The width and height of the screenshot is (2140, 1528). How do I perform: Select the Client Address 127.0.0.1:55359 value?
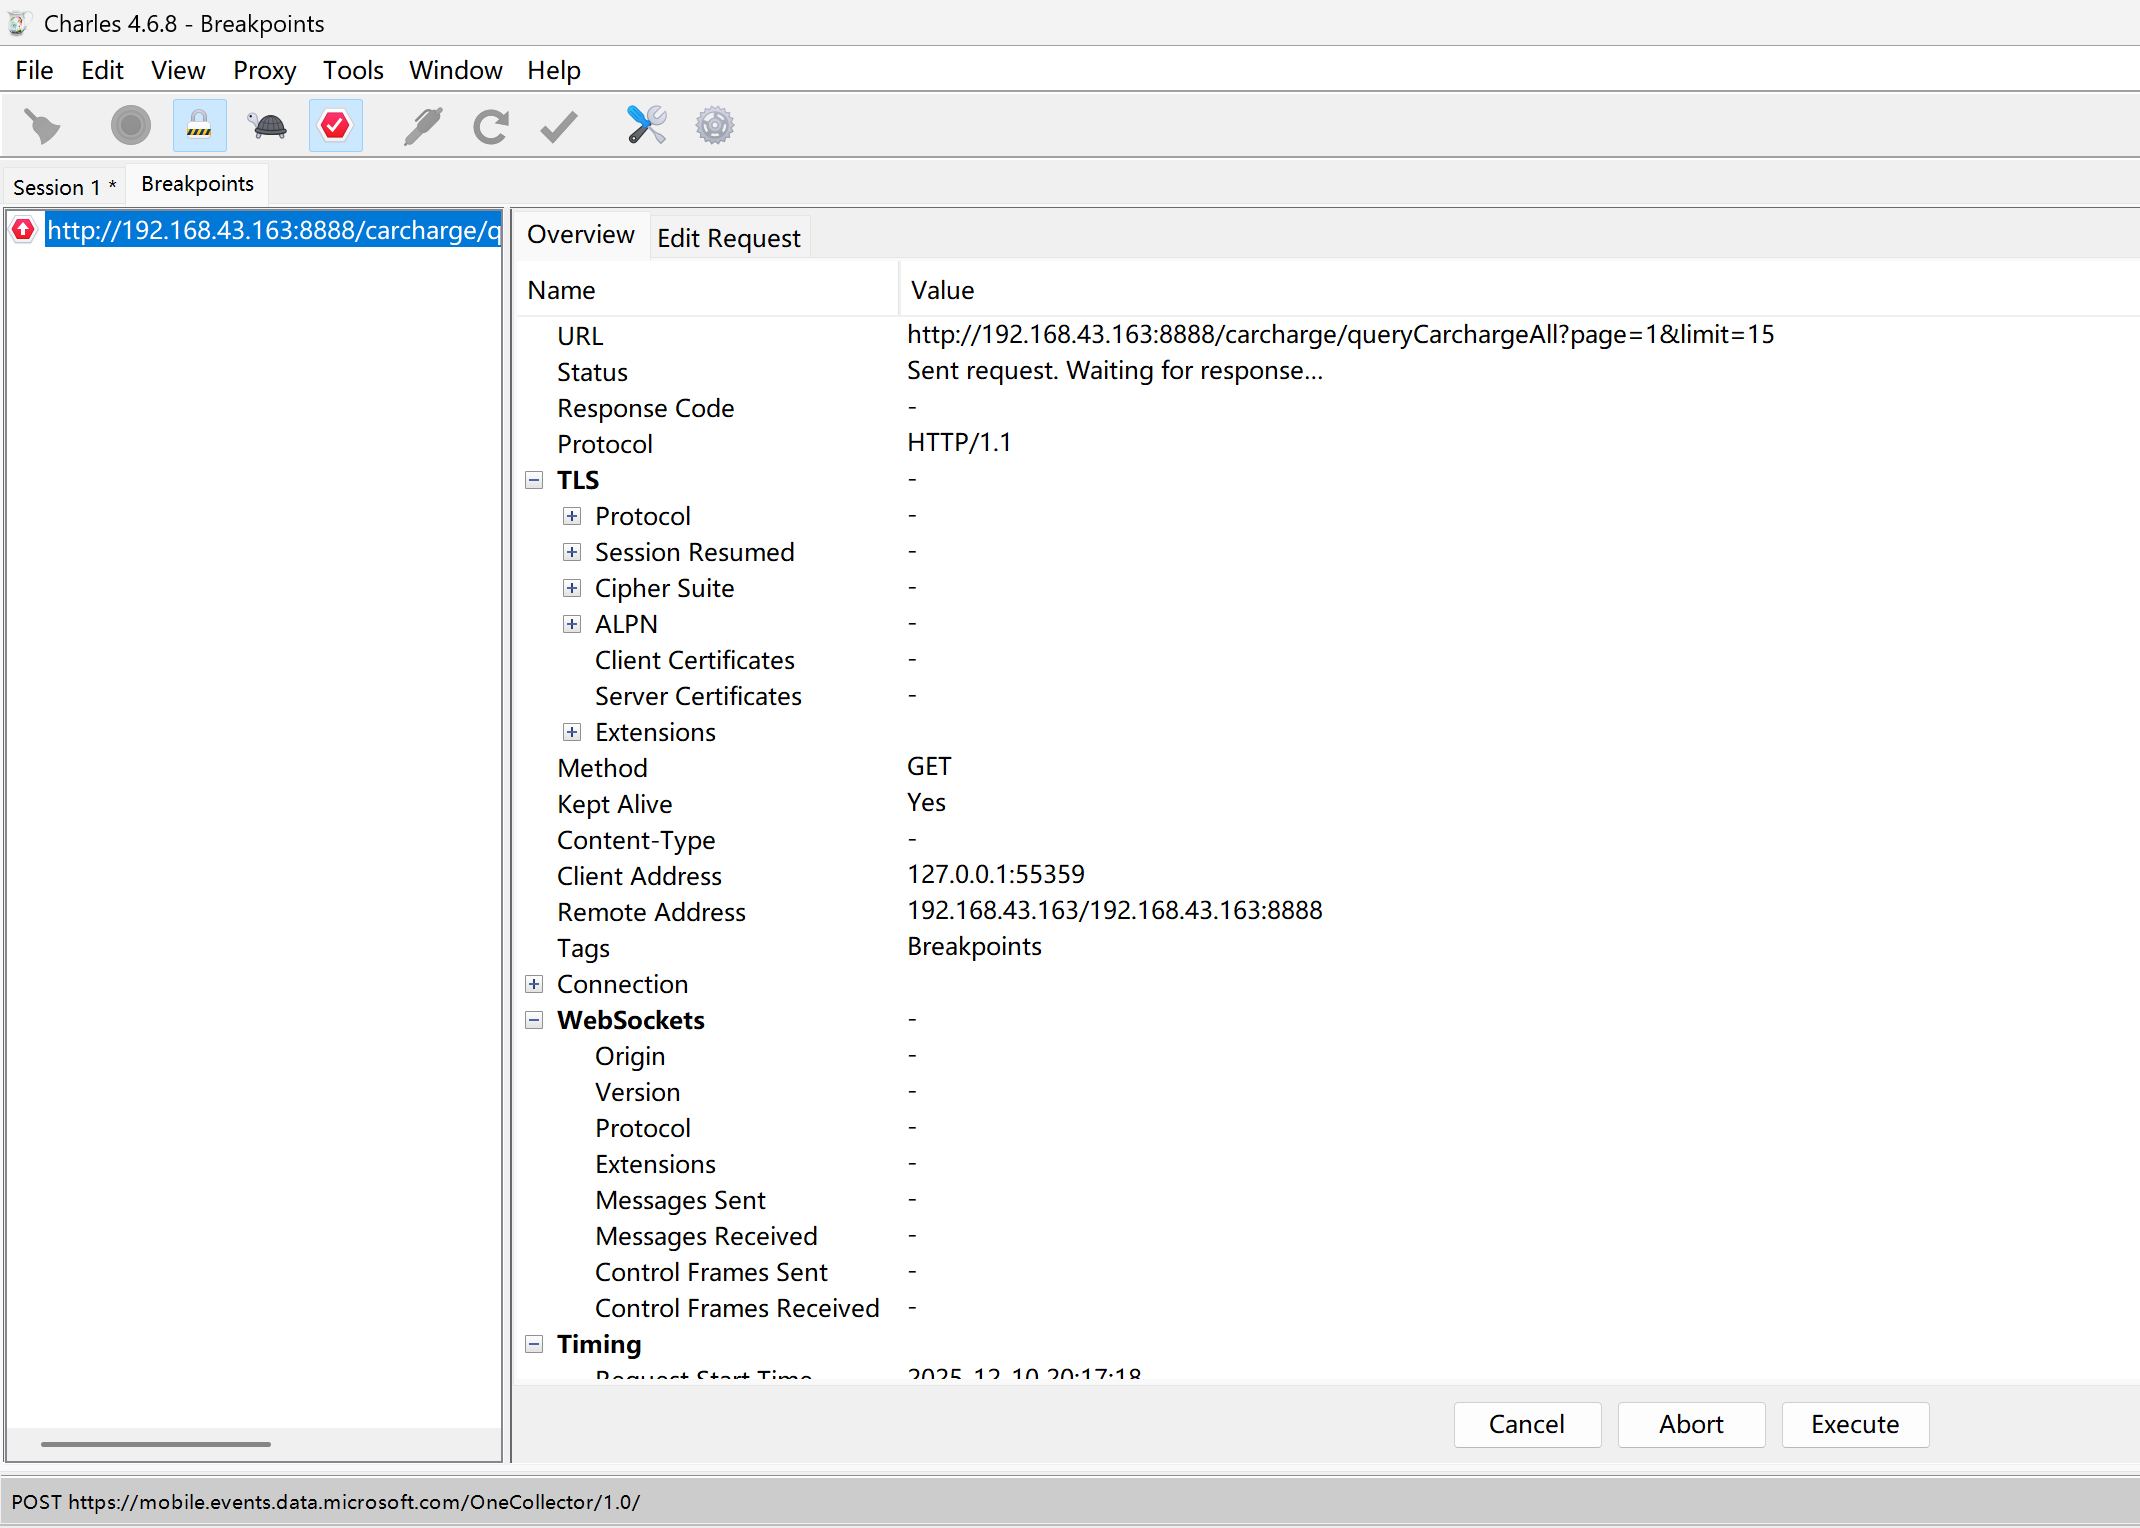[x=995, y=874]
